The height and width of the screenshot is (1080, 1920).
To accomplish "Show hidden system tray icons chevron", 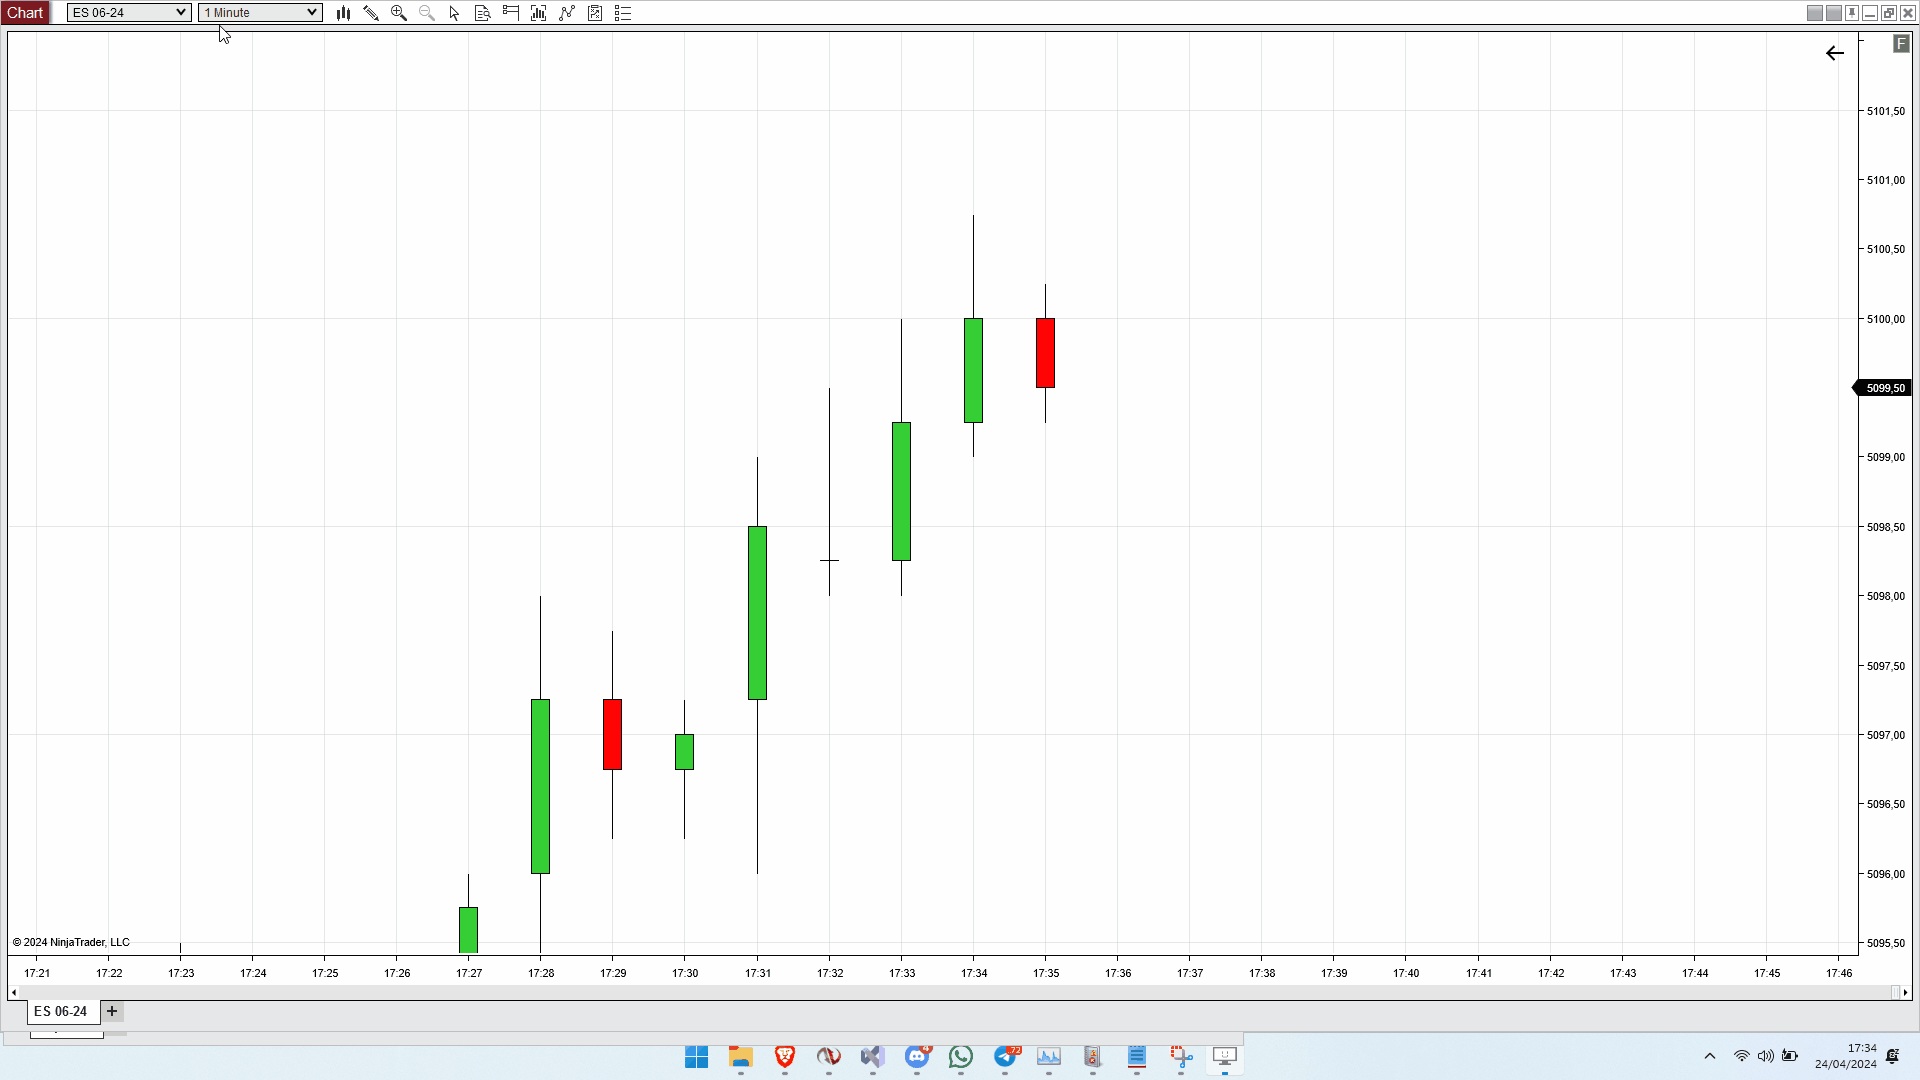I will (x=1710, y=1056).
